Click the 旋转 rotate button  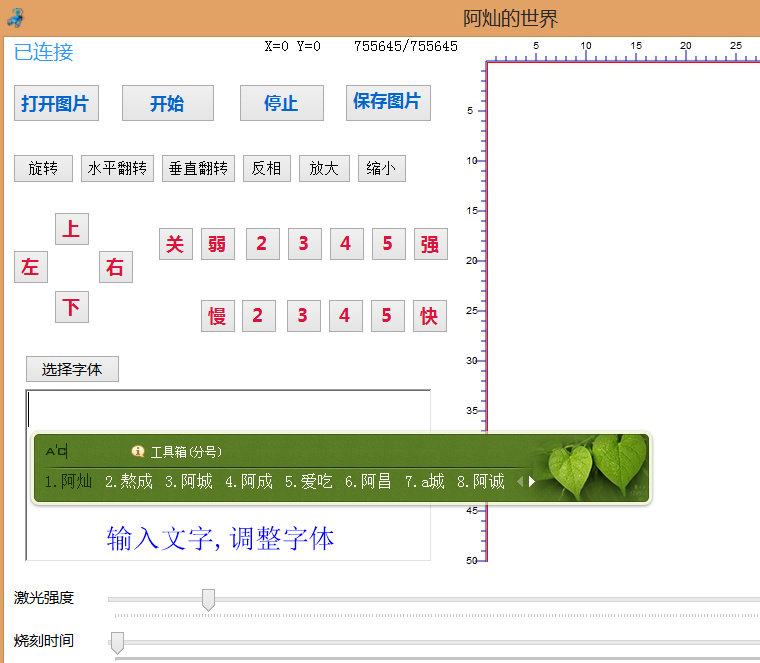tap(43, 169)
